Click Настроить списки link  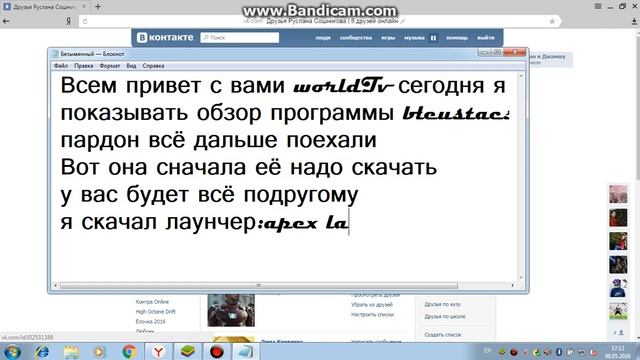coord(372,315)
